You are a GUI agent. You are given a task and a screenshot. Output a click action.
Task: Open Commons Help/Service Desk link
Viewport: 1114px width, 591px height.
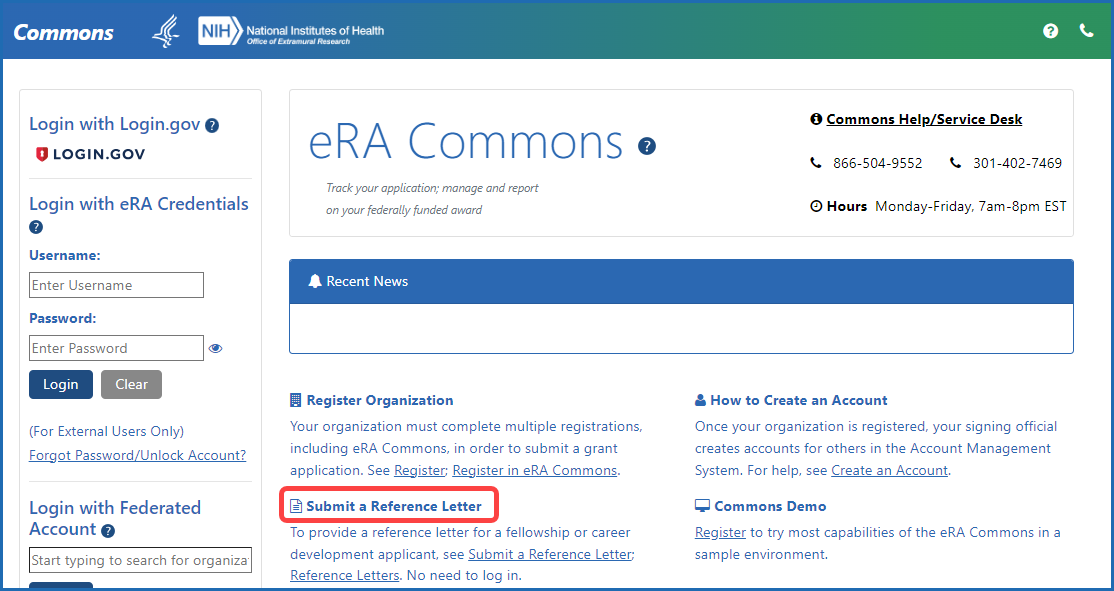pos(924,119)
